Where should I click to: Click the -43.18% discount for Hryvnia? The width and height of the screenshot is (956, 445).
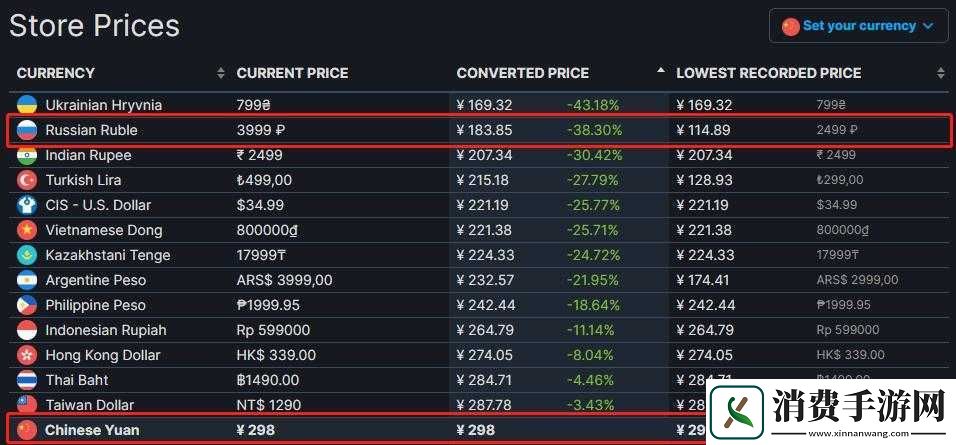[594, 105]
